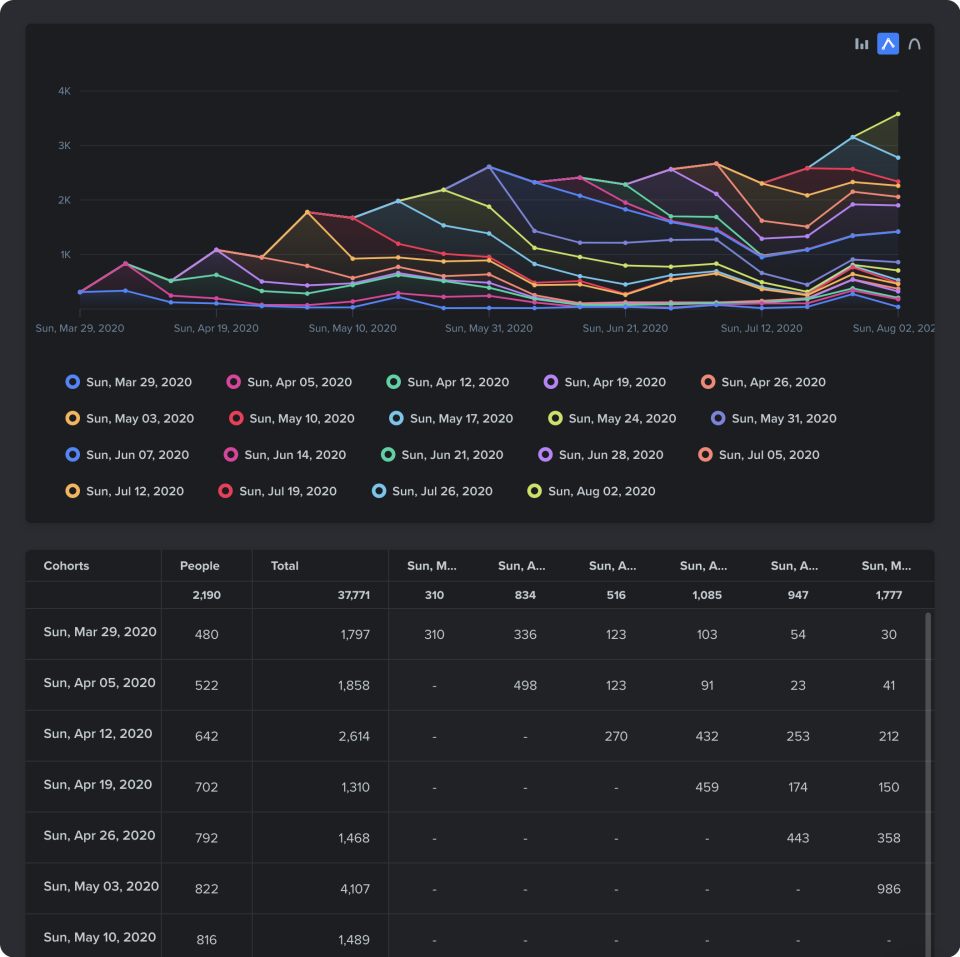960x957 pixels.
Task: Switch to the smoothed curve chart icon
Action: coord(913,43)
